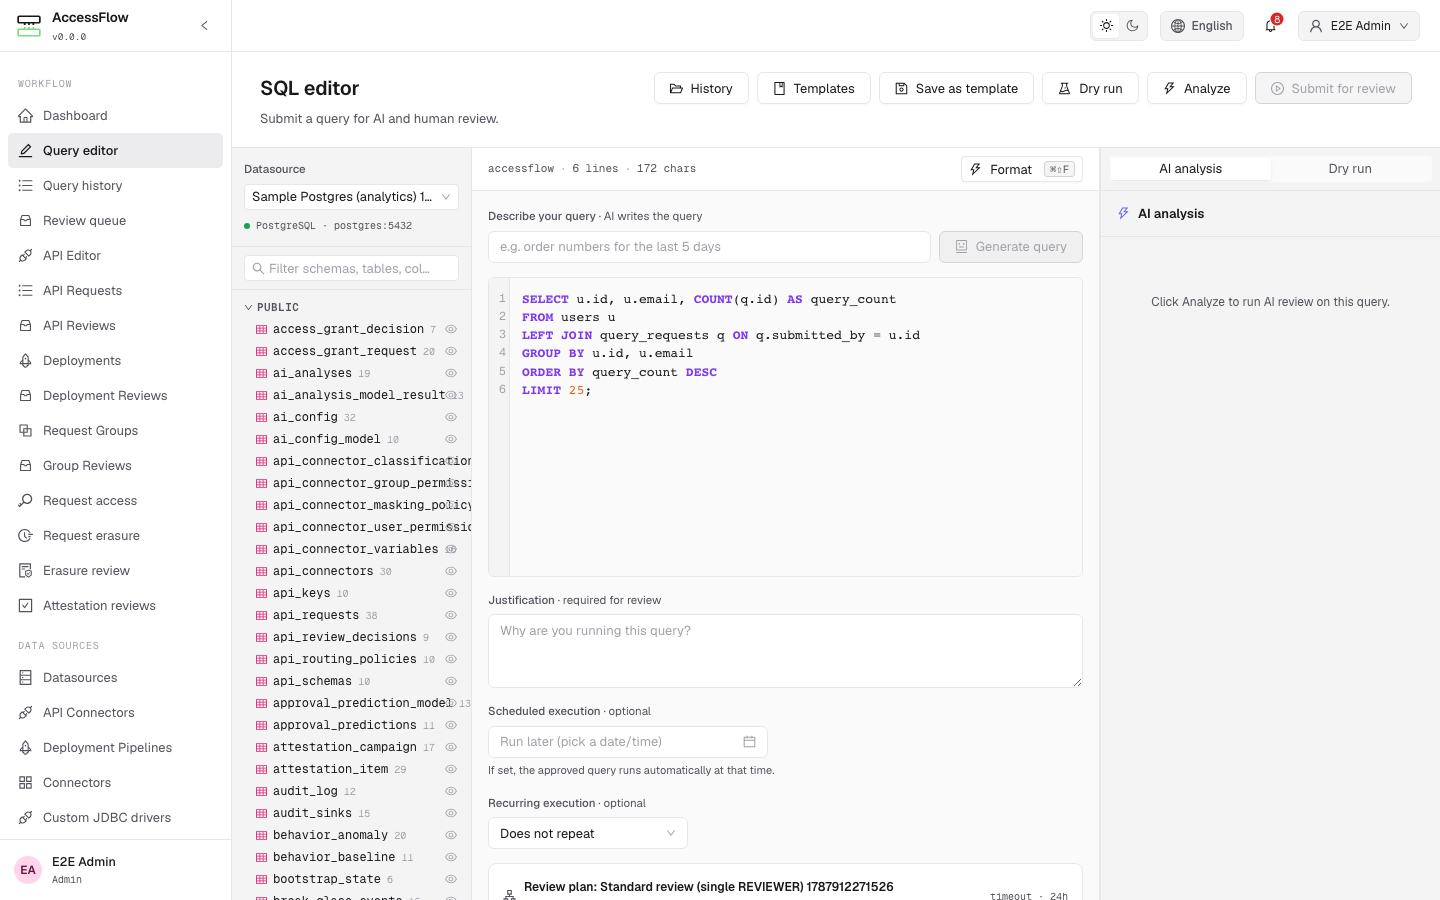Click the Datasources sidebar icon

(x=26, y=678)
